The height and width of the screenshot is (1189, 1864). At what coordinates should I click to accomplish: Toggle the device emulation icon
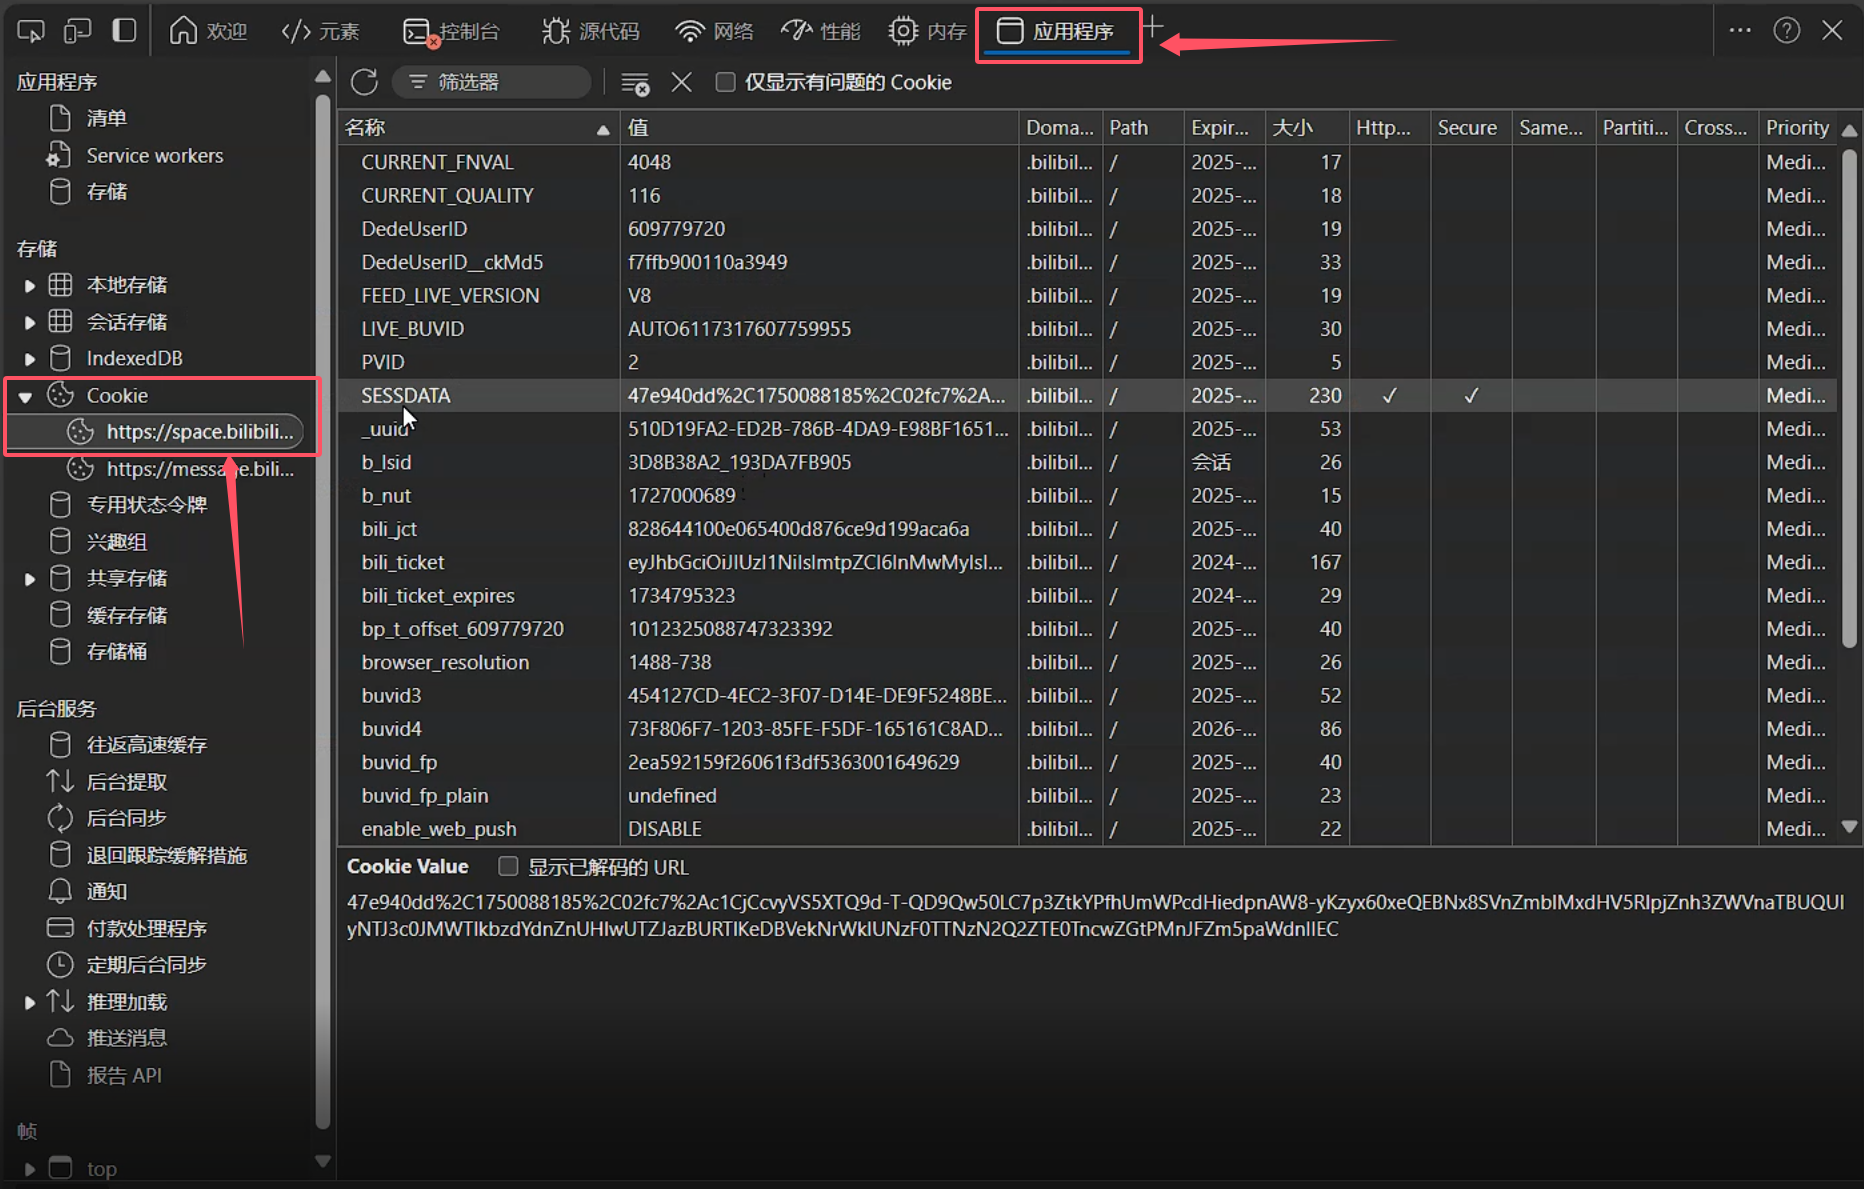pyautogui.click(x=77, y=31)
